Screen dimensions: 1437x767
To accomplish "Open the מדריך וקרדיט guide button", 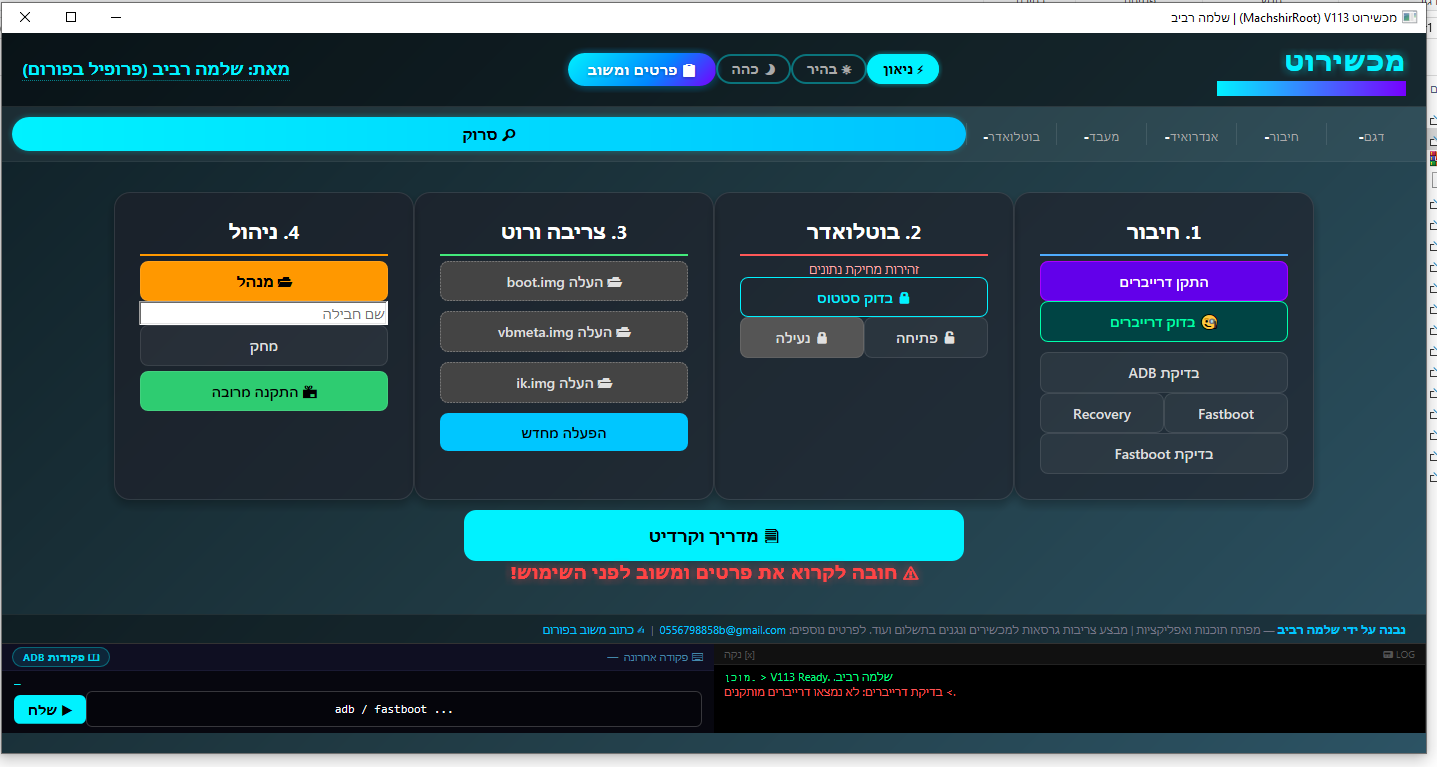I will pos(713,536).
